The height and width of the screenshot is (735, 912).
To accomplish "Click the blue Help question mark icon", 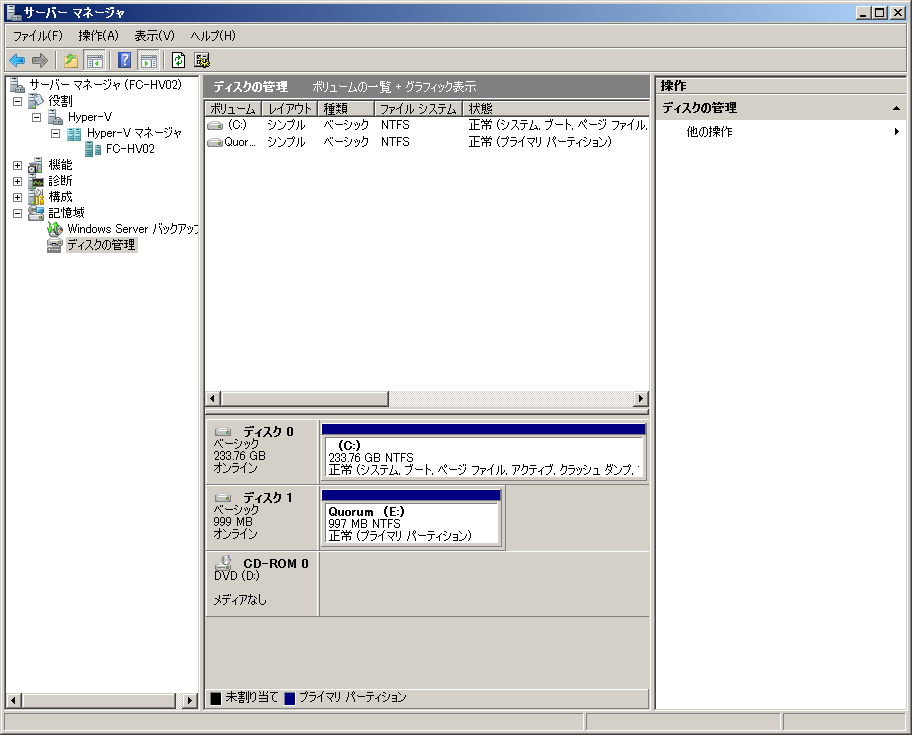I will 125,61.
